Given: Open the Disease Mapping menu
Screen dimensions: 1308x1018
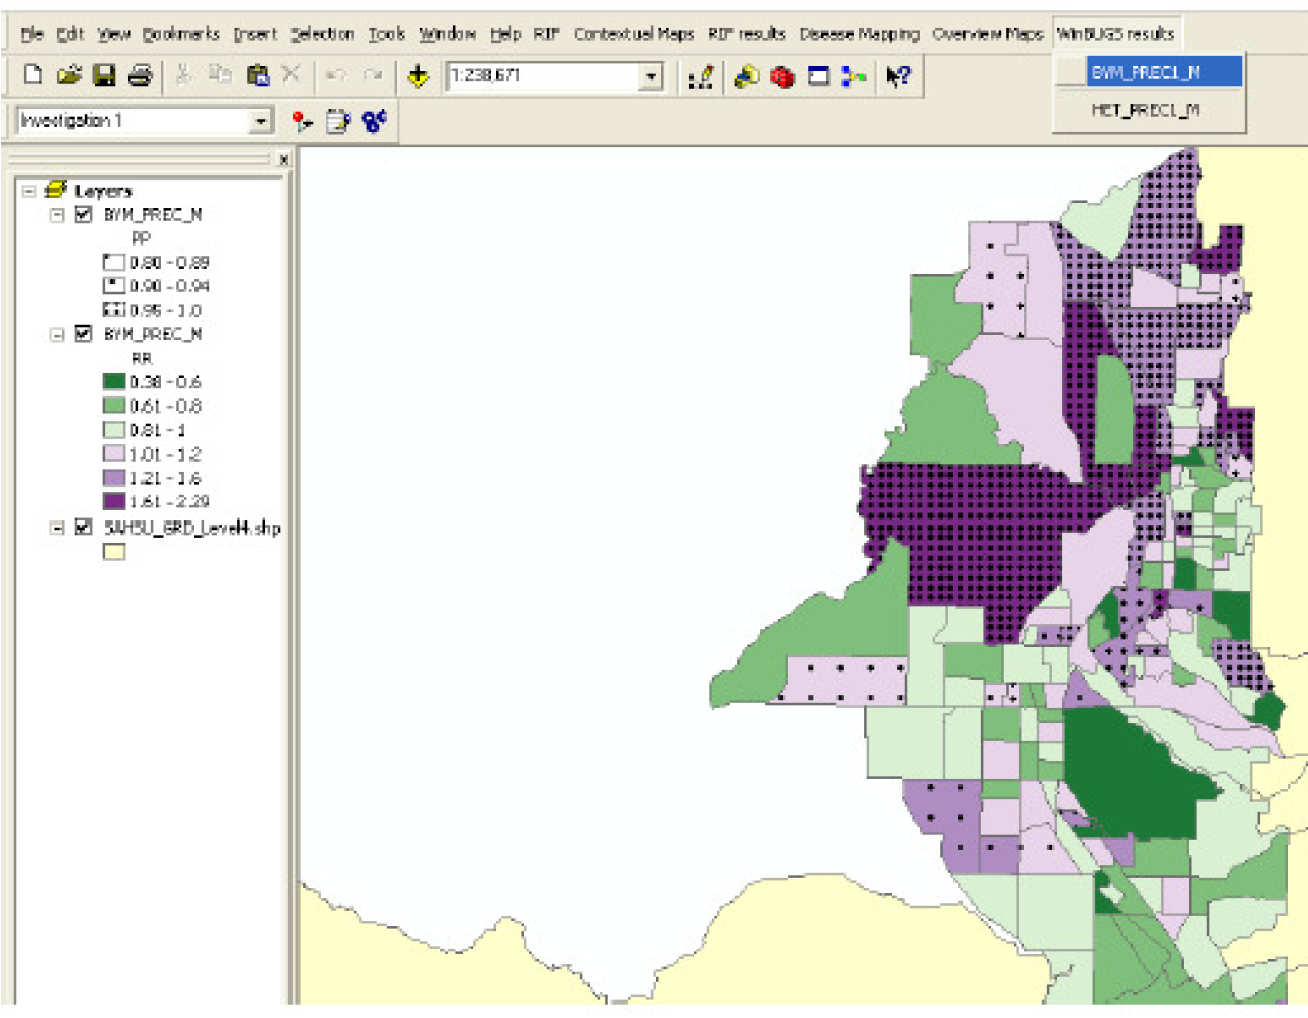Looking at the screenshot, I should coord(859,34).
